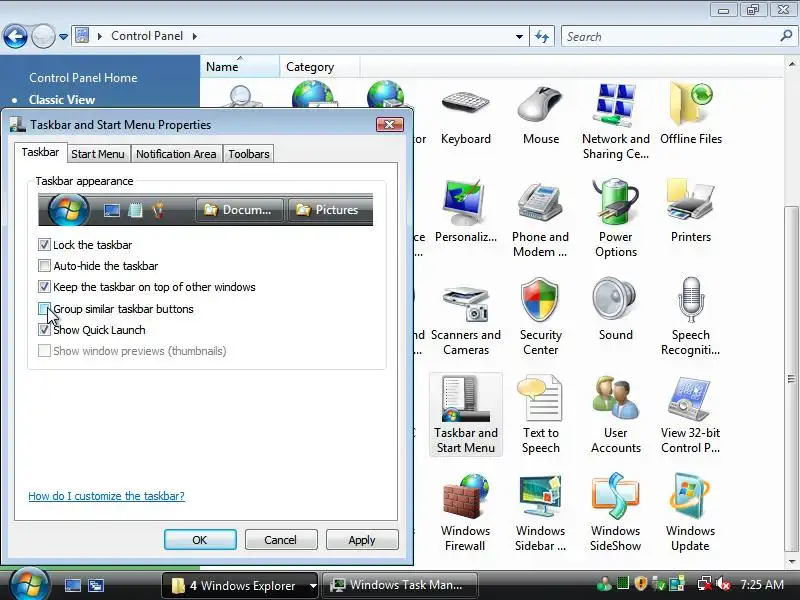Uncheck Lock the taskbar

pos(44,245)
